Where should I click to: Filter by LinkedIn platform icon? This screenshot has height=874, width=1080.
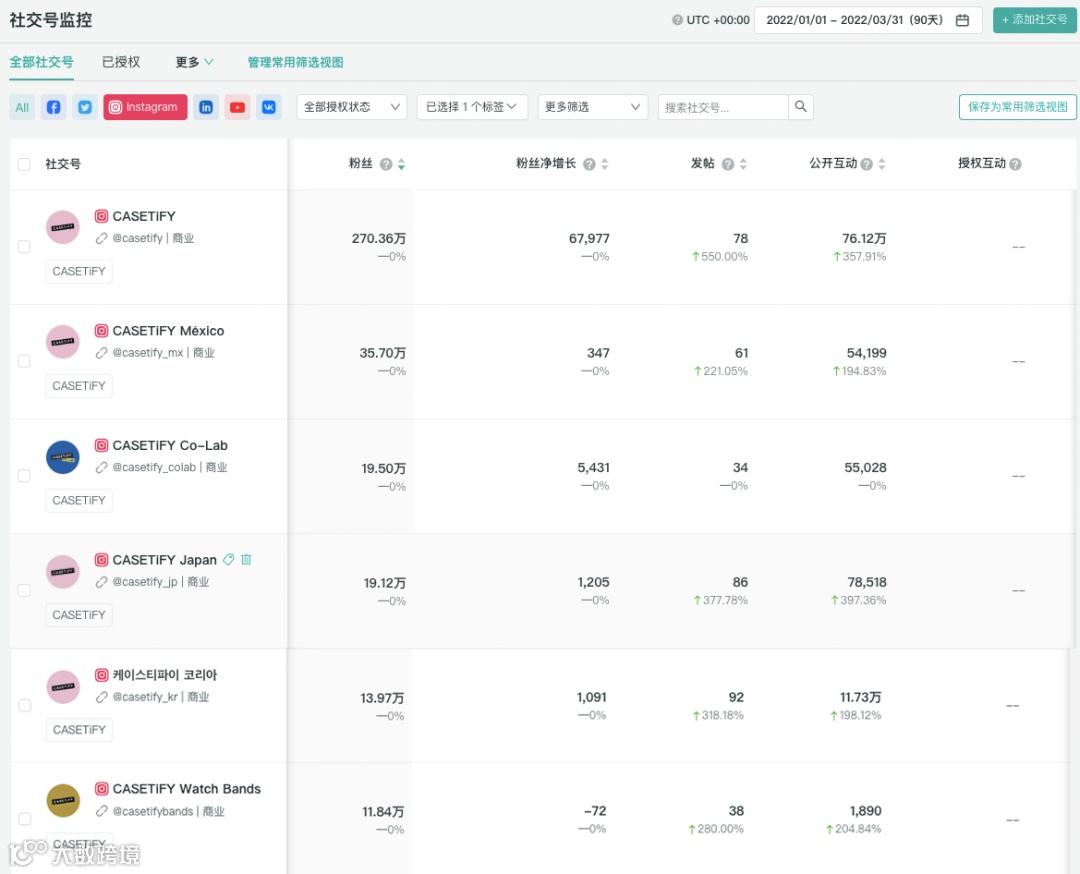click(x=206, y=107)
